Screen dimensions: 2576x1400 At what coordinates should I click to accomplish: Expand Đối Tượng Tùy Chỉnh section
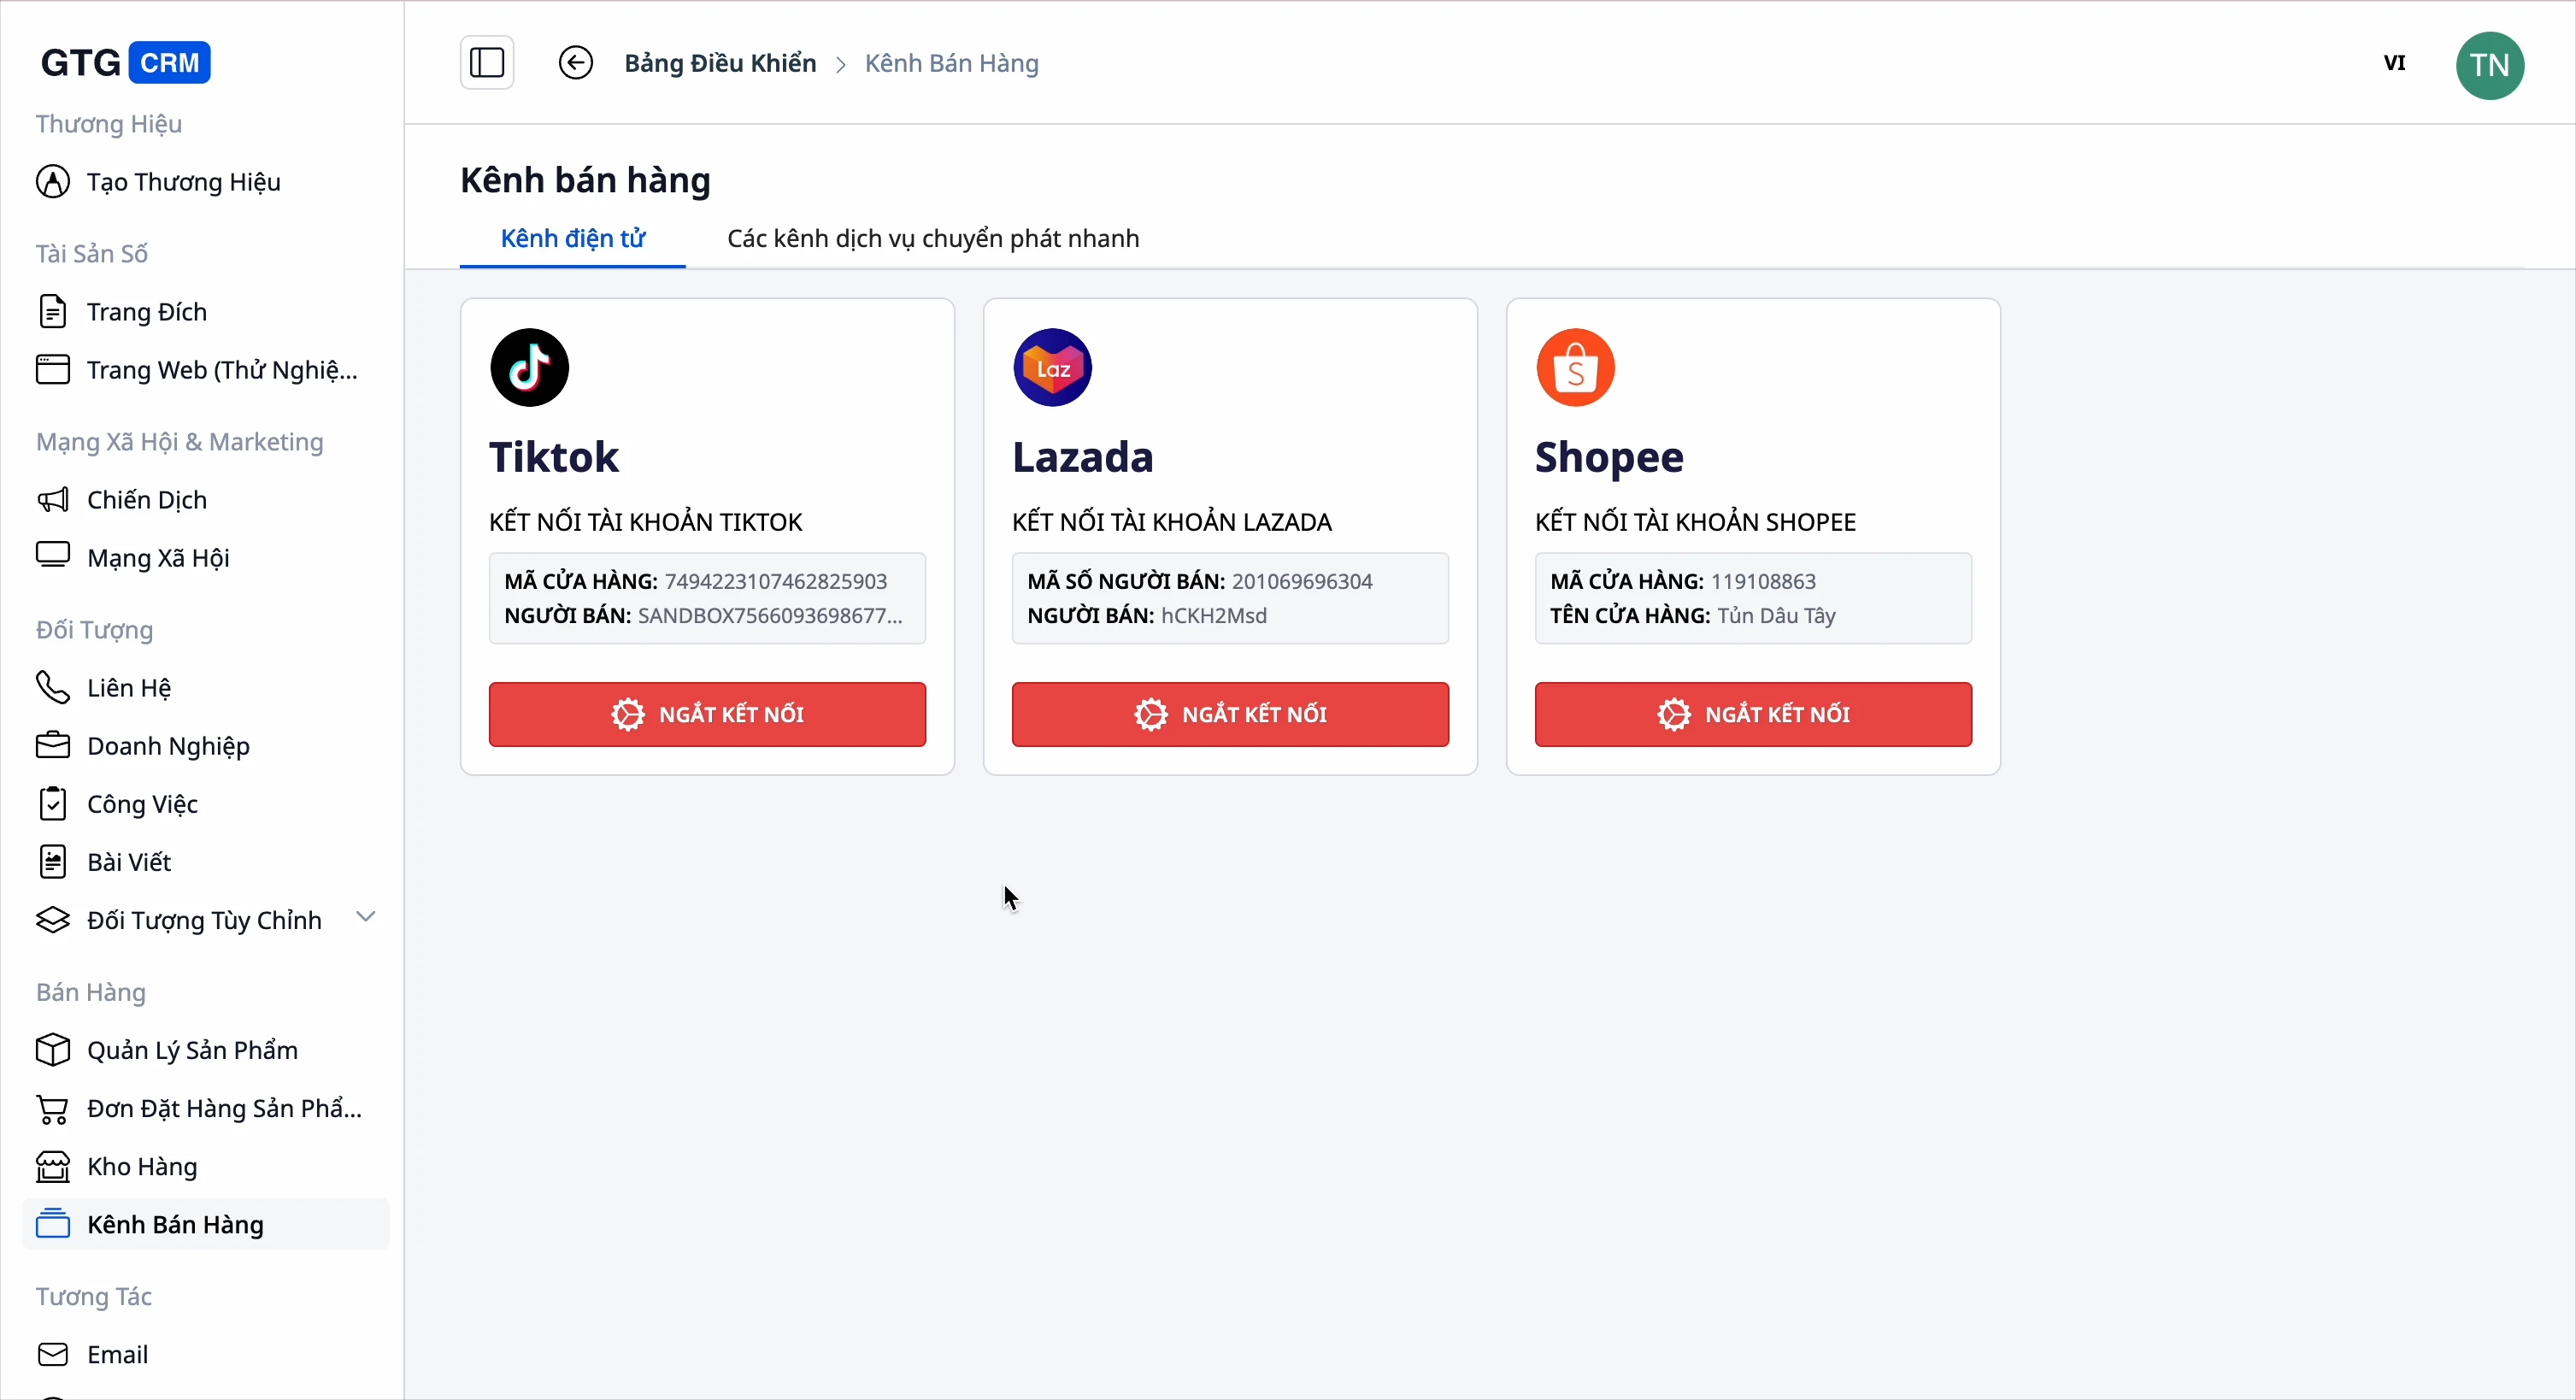tap(366, 917)
